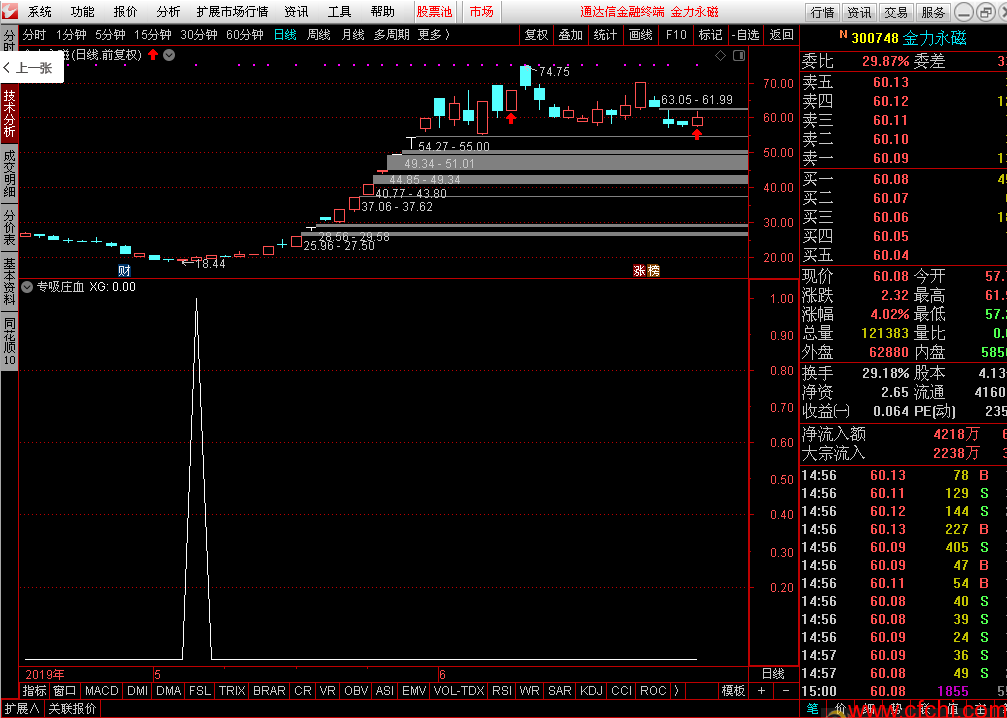Screen dimensions: 1007x718
Task: Open the 功能 menu
Action: 82,12
